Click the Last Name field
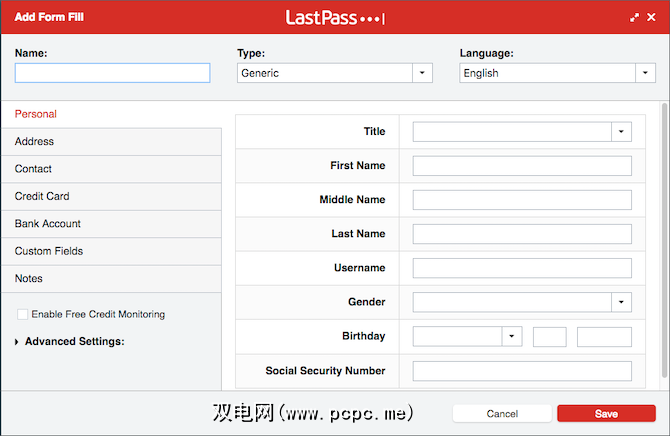 pyautogui.click(x=522, y=234)
